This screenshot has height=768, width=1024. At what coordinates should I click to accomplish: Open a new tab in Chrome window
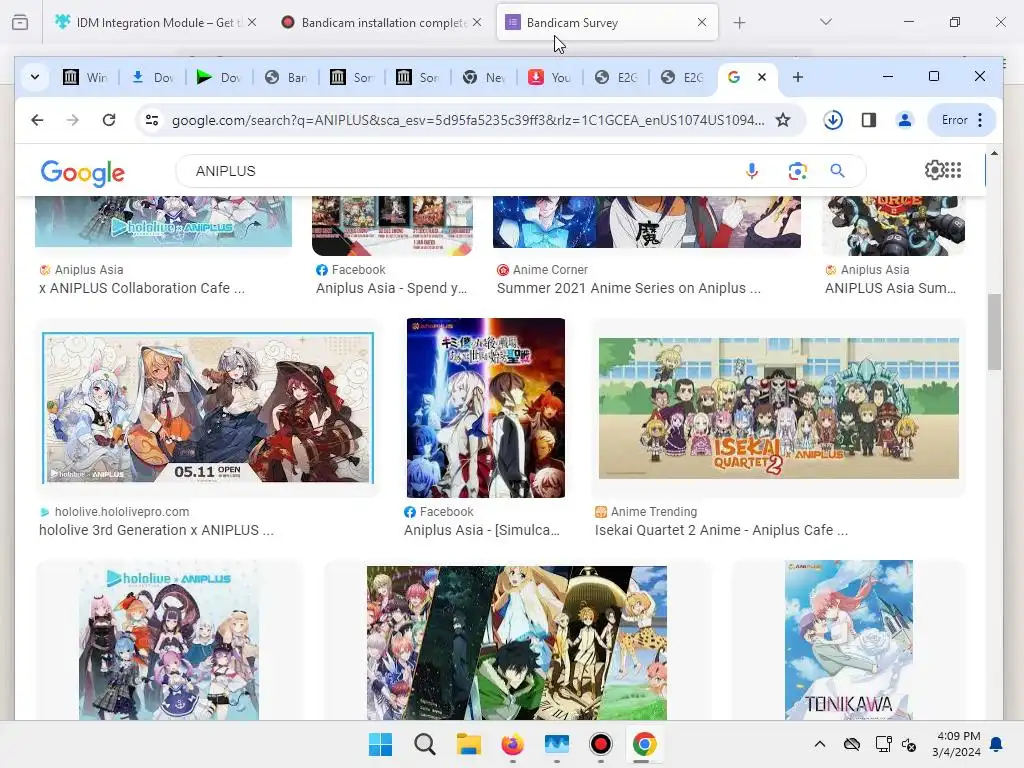click(x=797, y=77)
